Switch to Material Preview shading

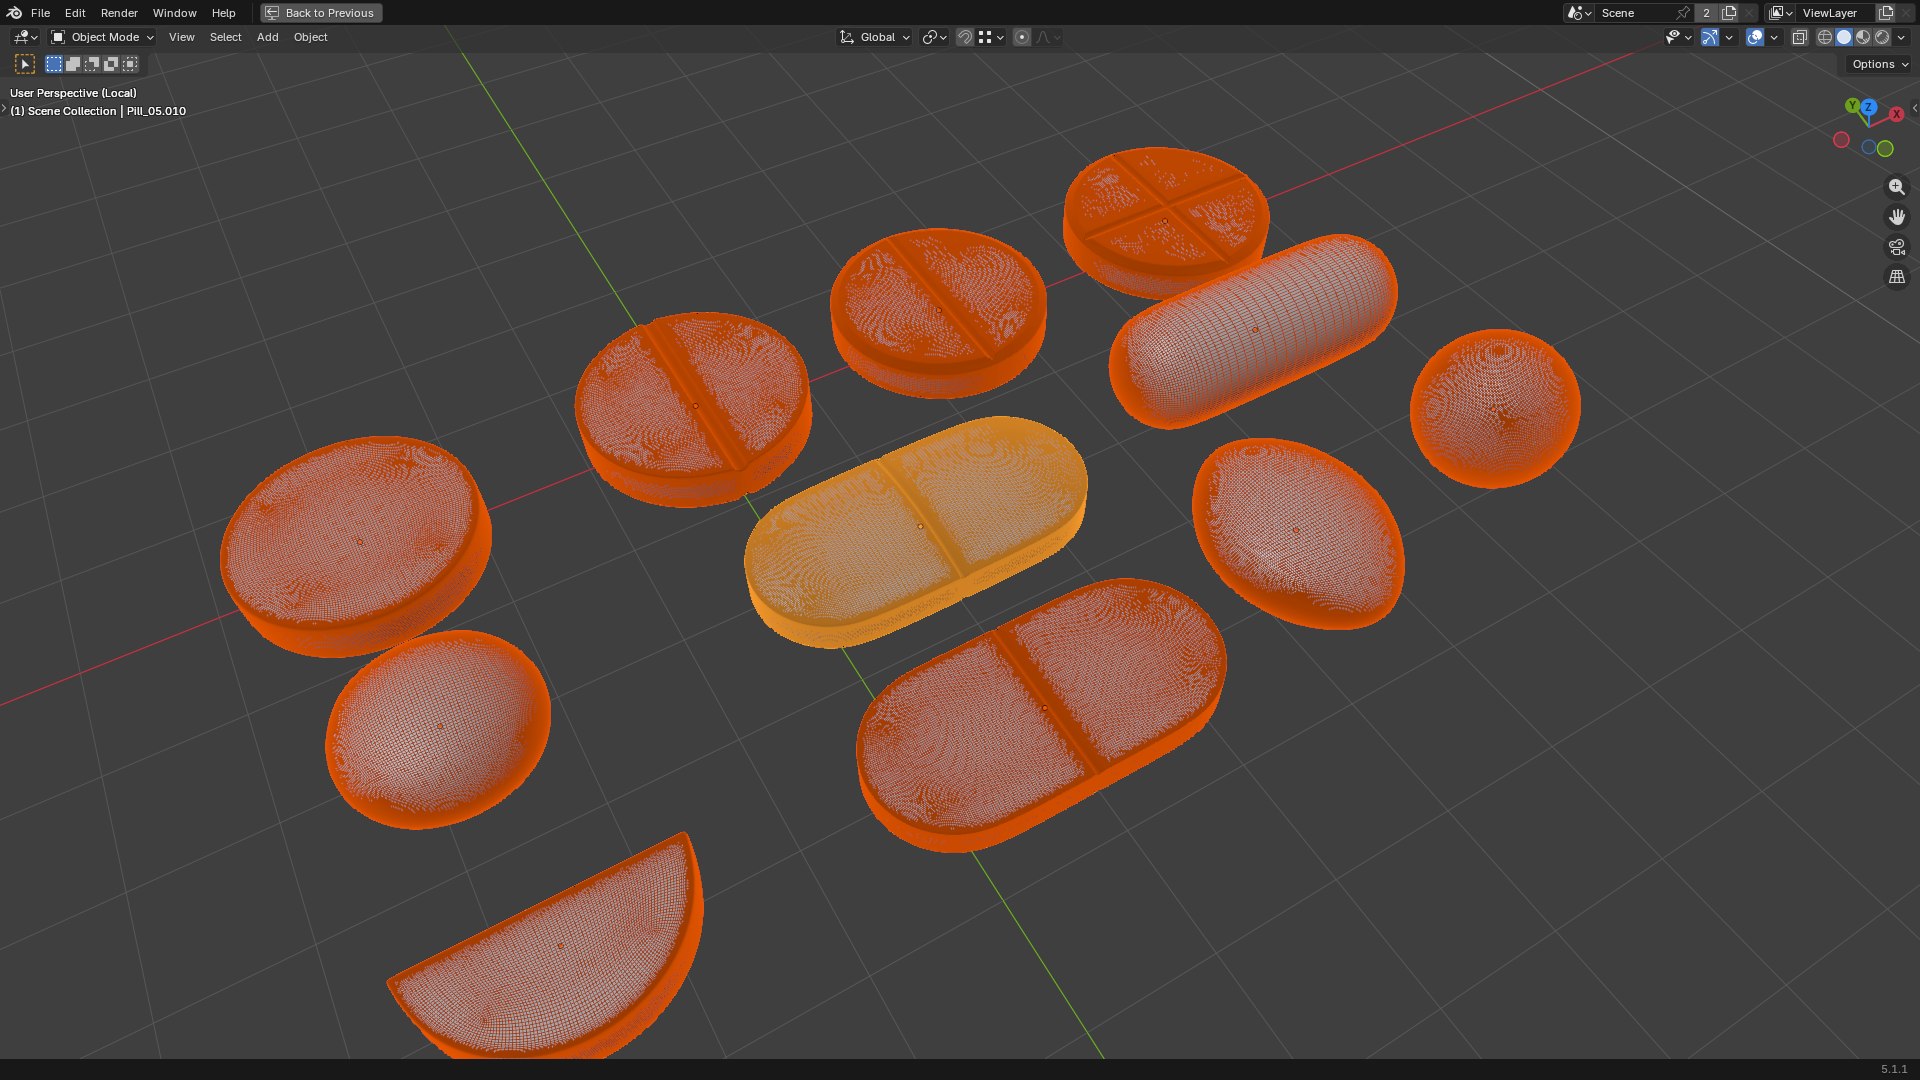(x=1863, y=37)
